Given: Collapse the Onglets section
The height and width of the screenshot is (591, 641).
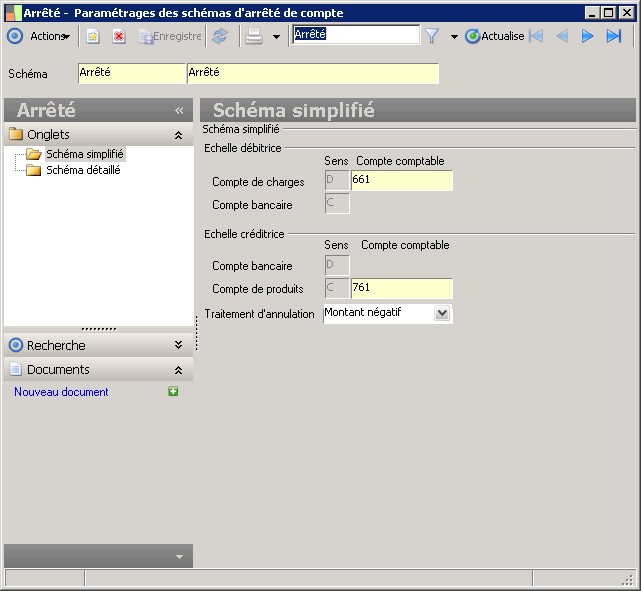Looking at the screenshot, I should (x=178, y=135).
